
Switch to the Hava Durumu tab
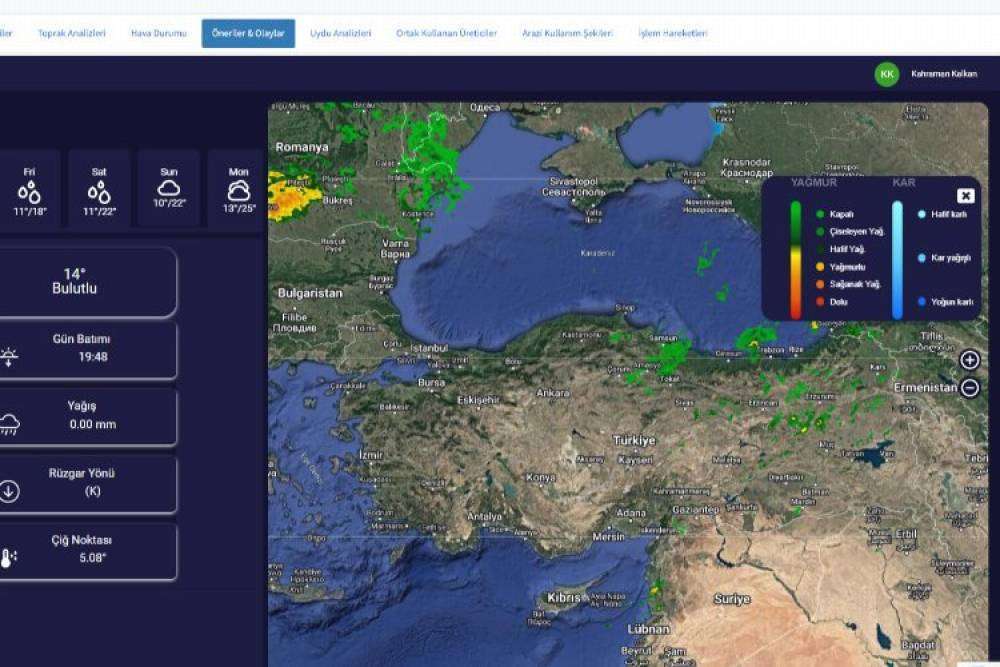(x=158, y=33)
